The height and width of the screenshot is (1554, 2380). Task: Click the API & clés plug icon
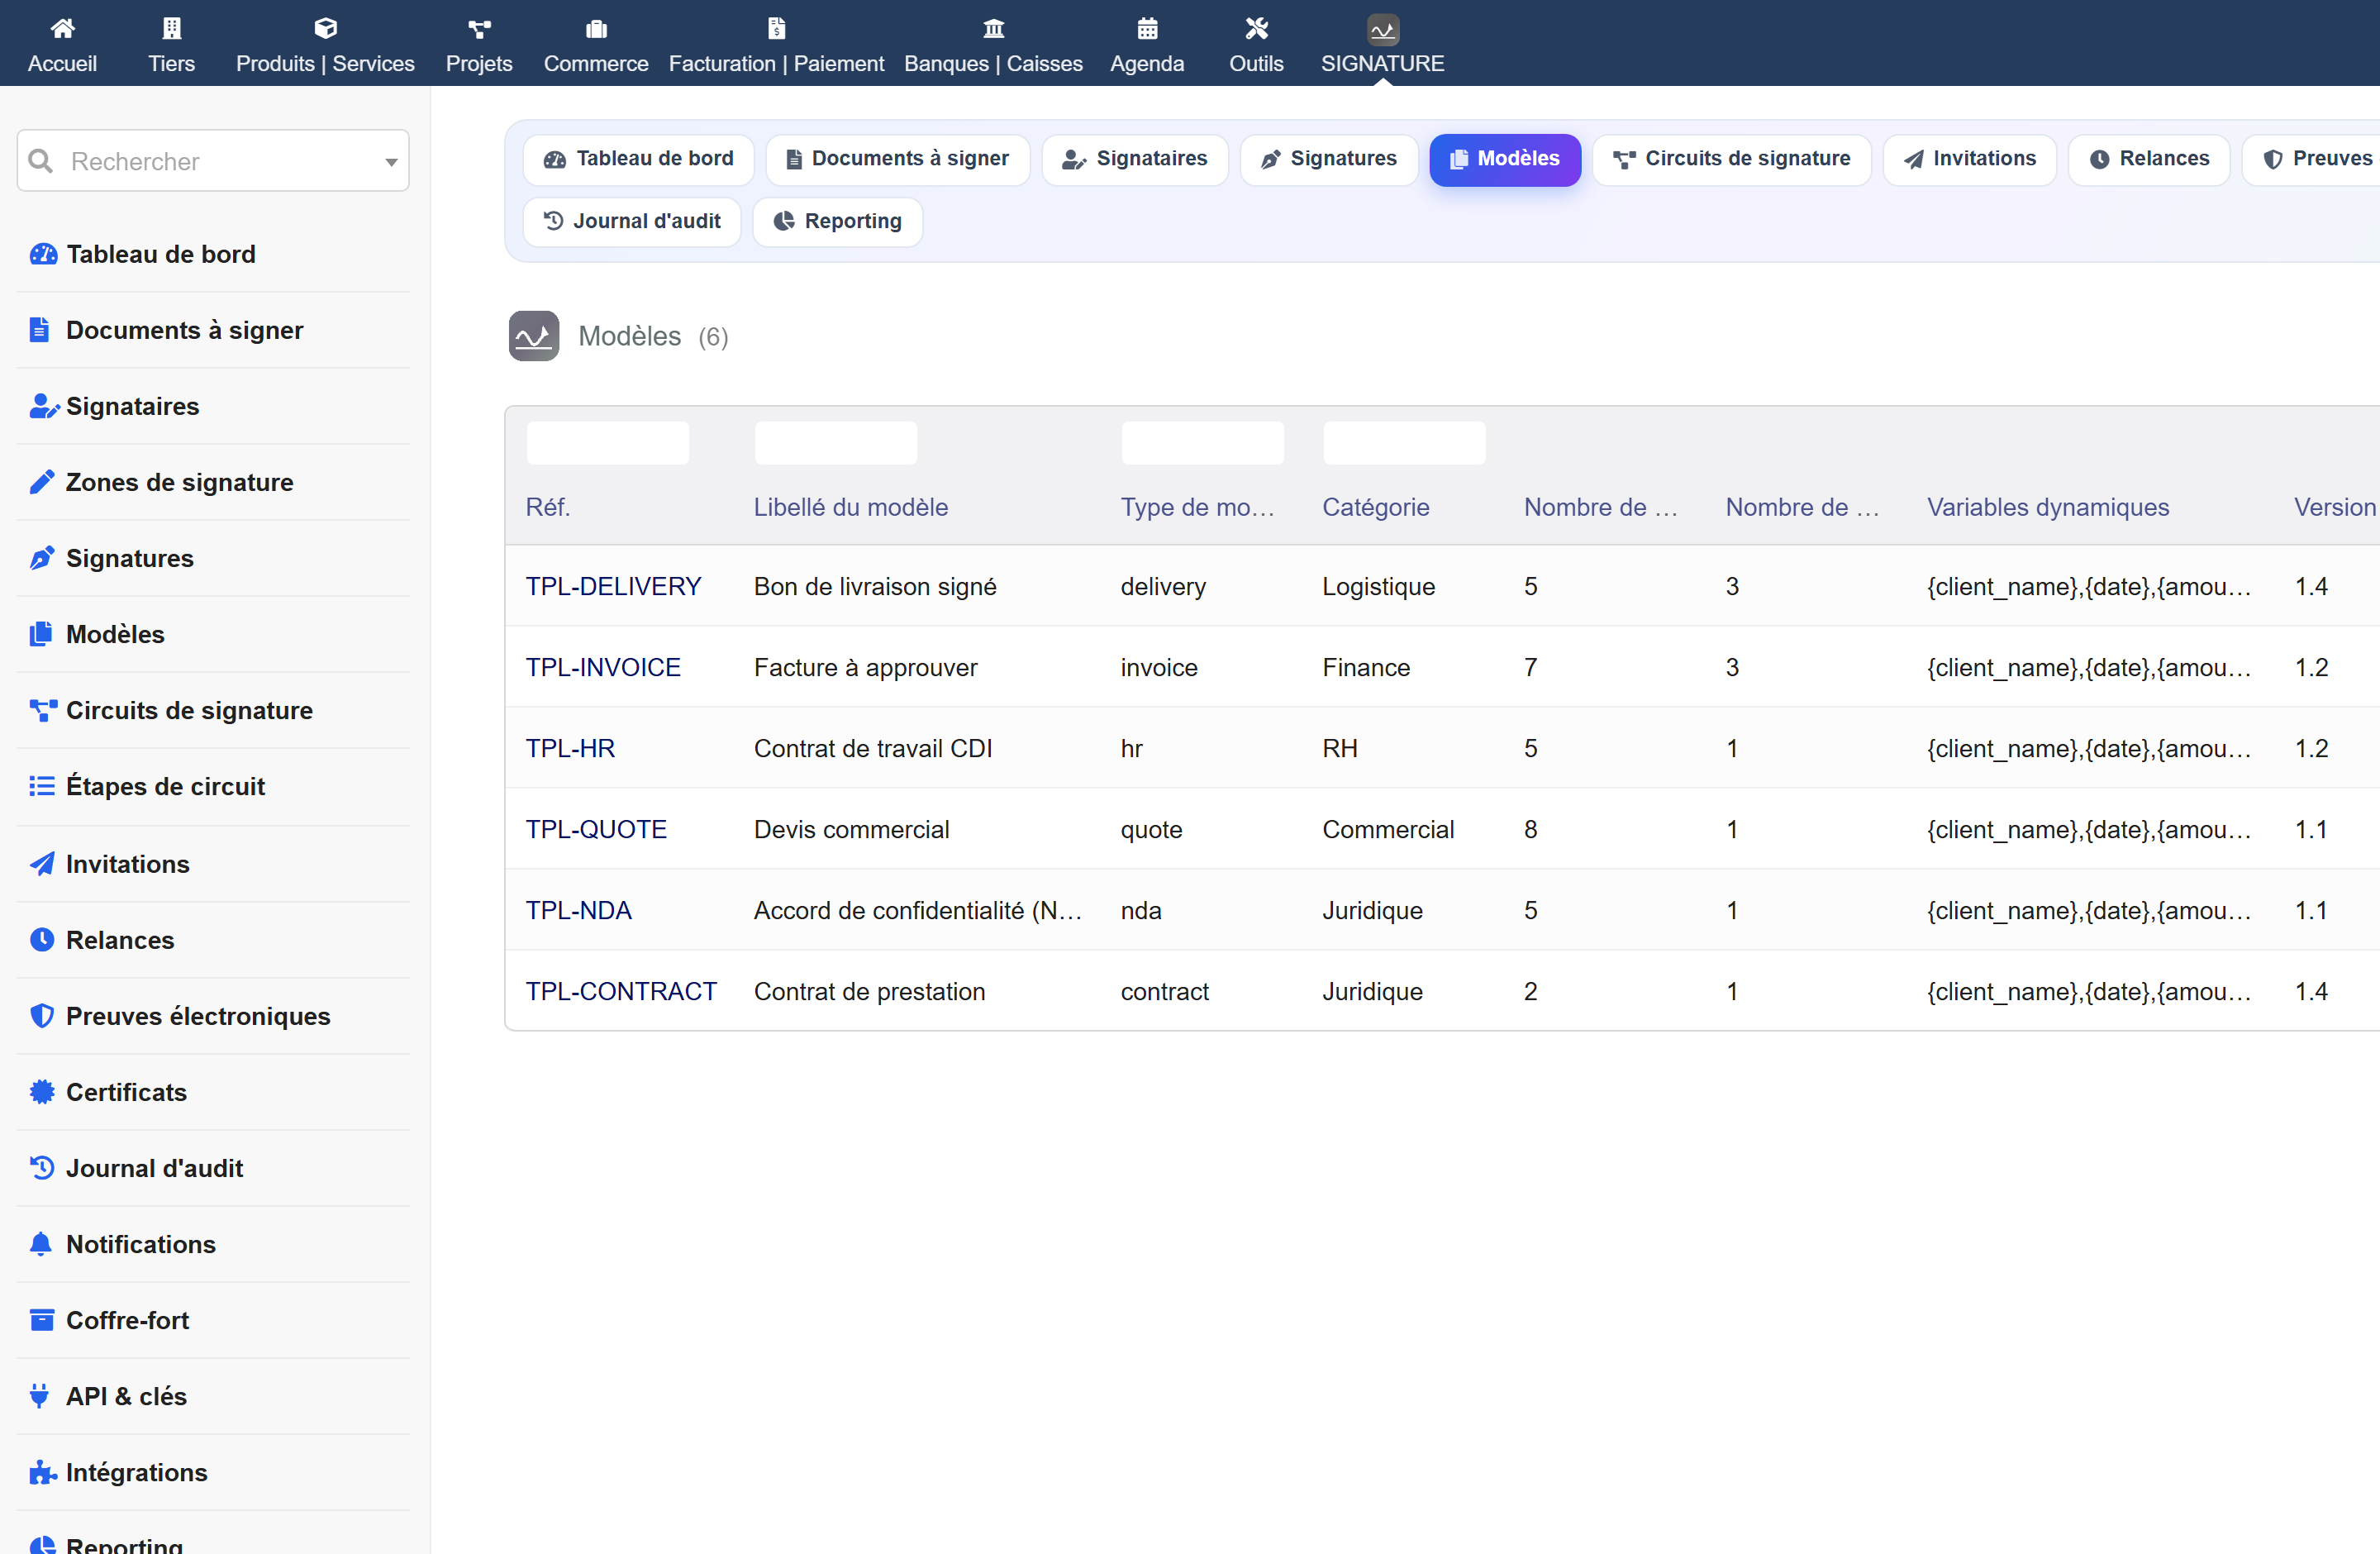click(x=41, y=1396)
